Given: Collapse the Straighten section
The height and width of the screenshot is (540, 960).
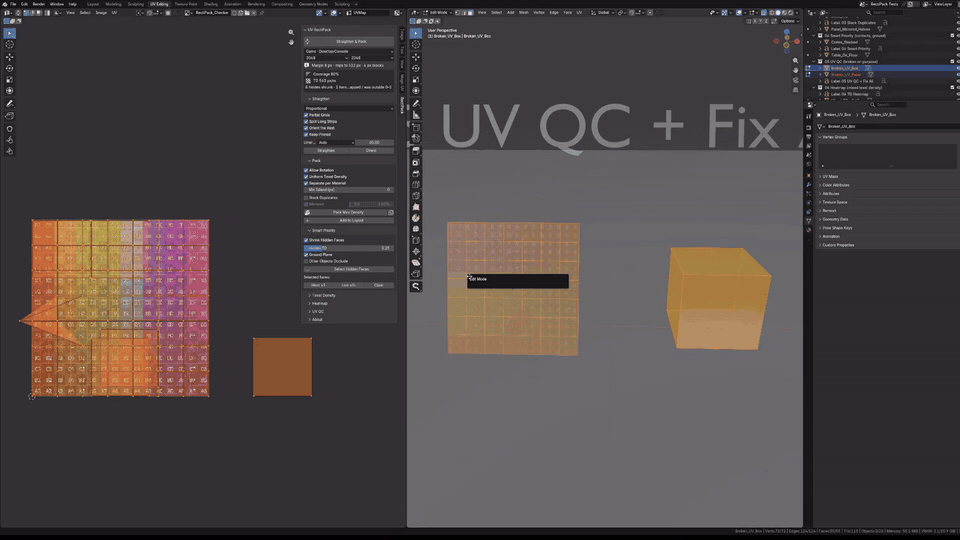Looking at the screenshot, I should click(x=320, y=99).
